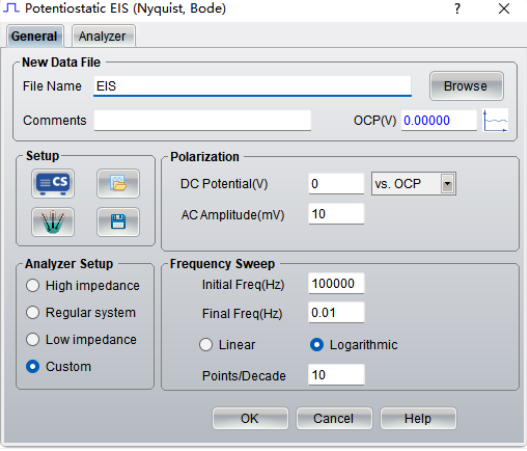Viewport: 527px width, 451px height.
Task: Click the Browse button
Action: 466,86
